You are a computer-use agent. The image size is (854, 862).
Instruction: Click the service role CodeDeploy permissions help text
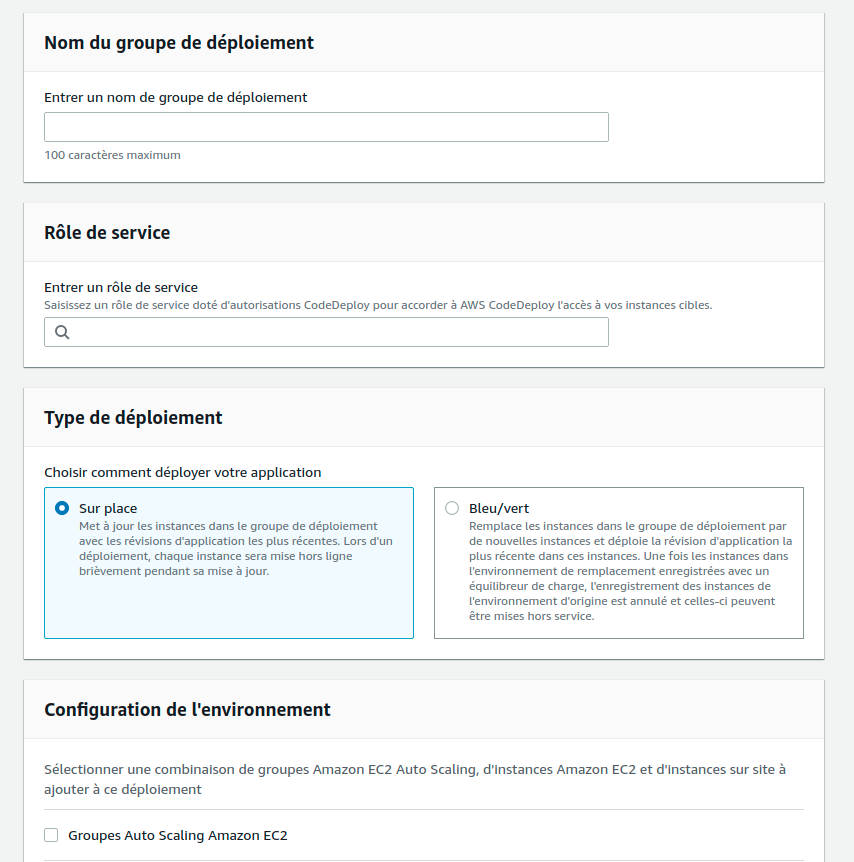click(378, 305)
